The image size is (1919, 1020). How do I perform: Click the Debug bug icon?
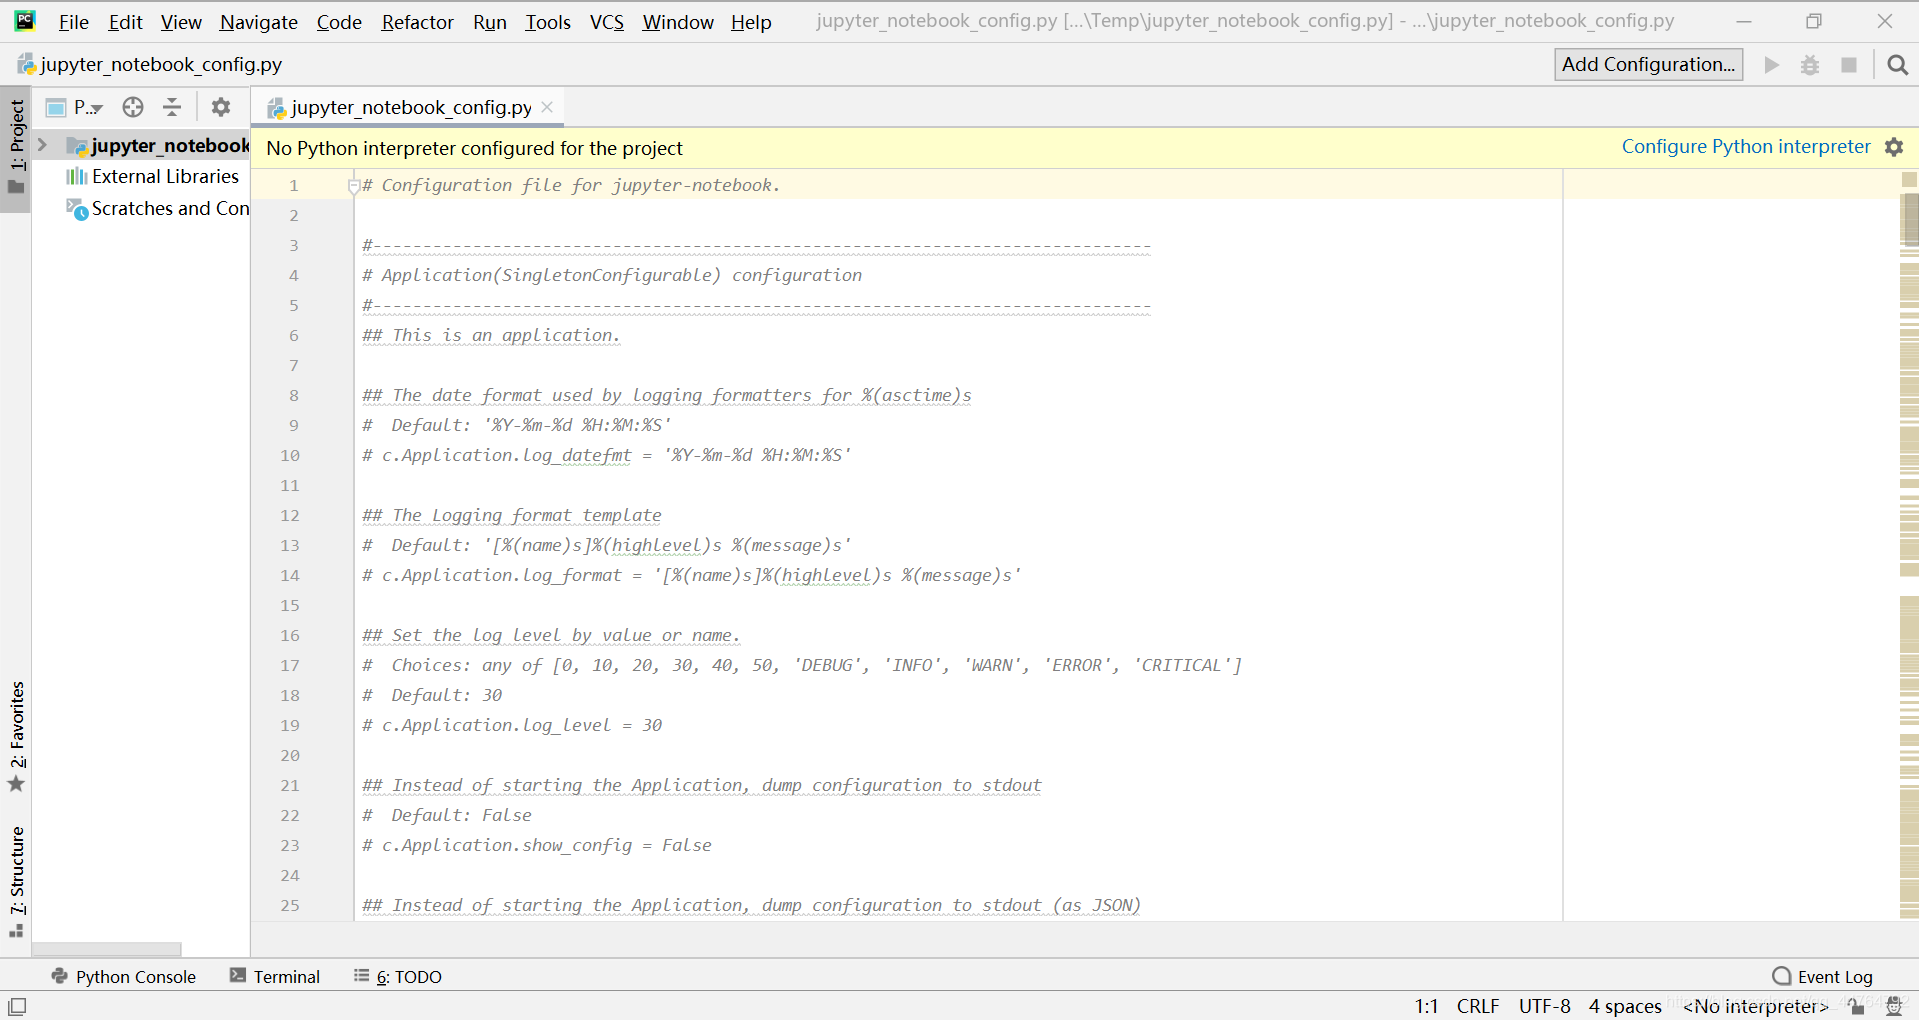pyautogui.click(x=1810, y=65)
